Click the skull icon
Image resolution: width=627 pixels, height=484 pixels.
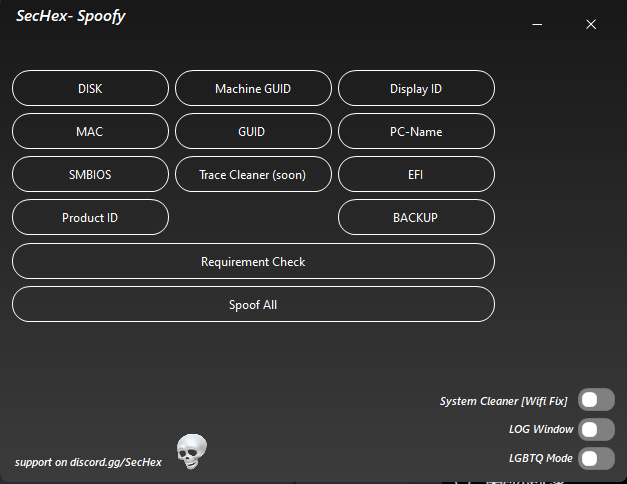coord(191,452)
